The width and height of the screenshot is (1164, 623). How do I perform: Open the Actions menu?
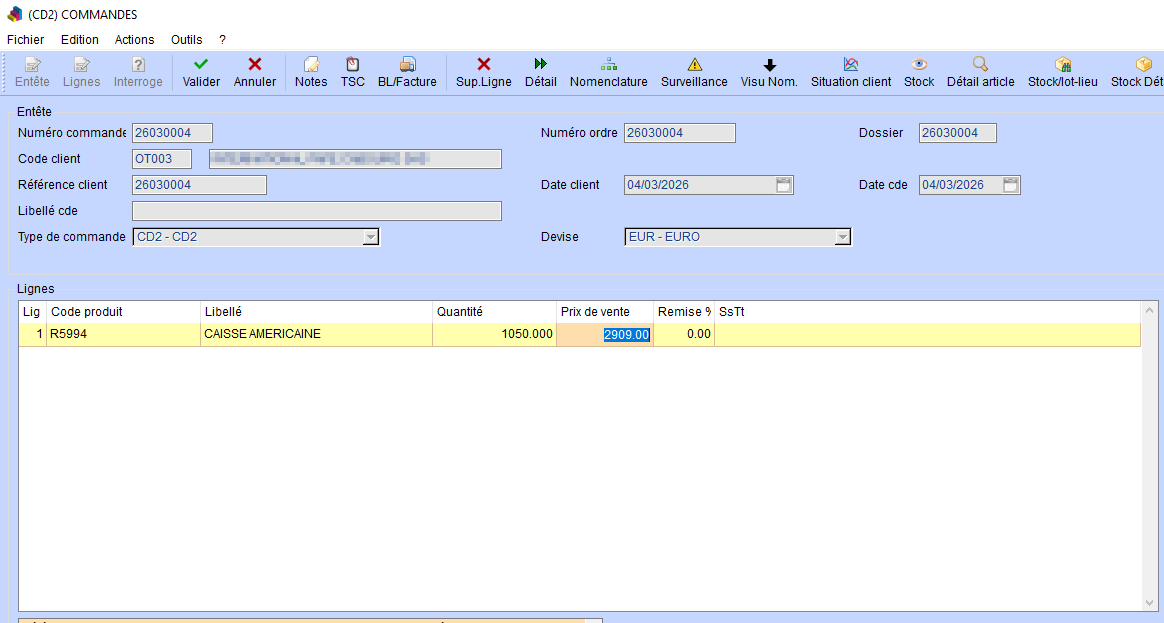click(134, 40)
